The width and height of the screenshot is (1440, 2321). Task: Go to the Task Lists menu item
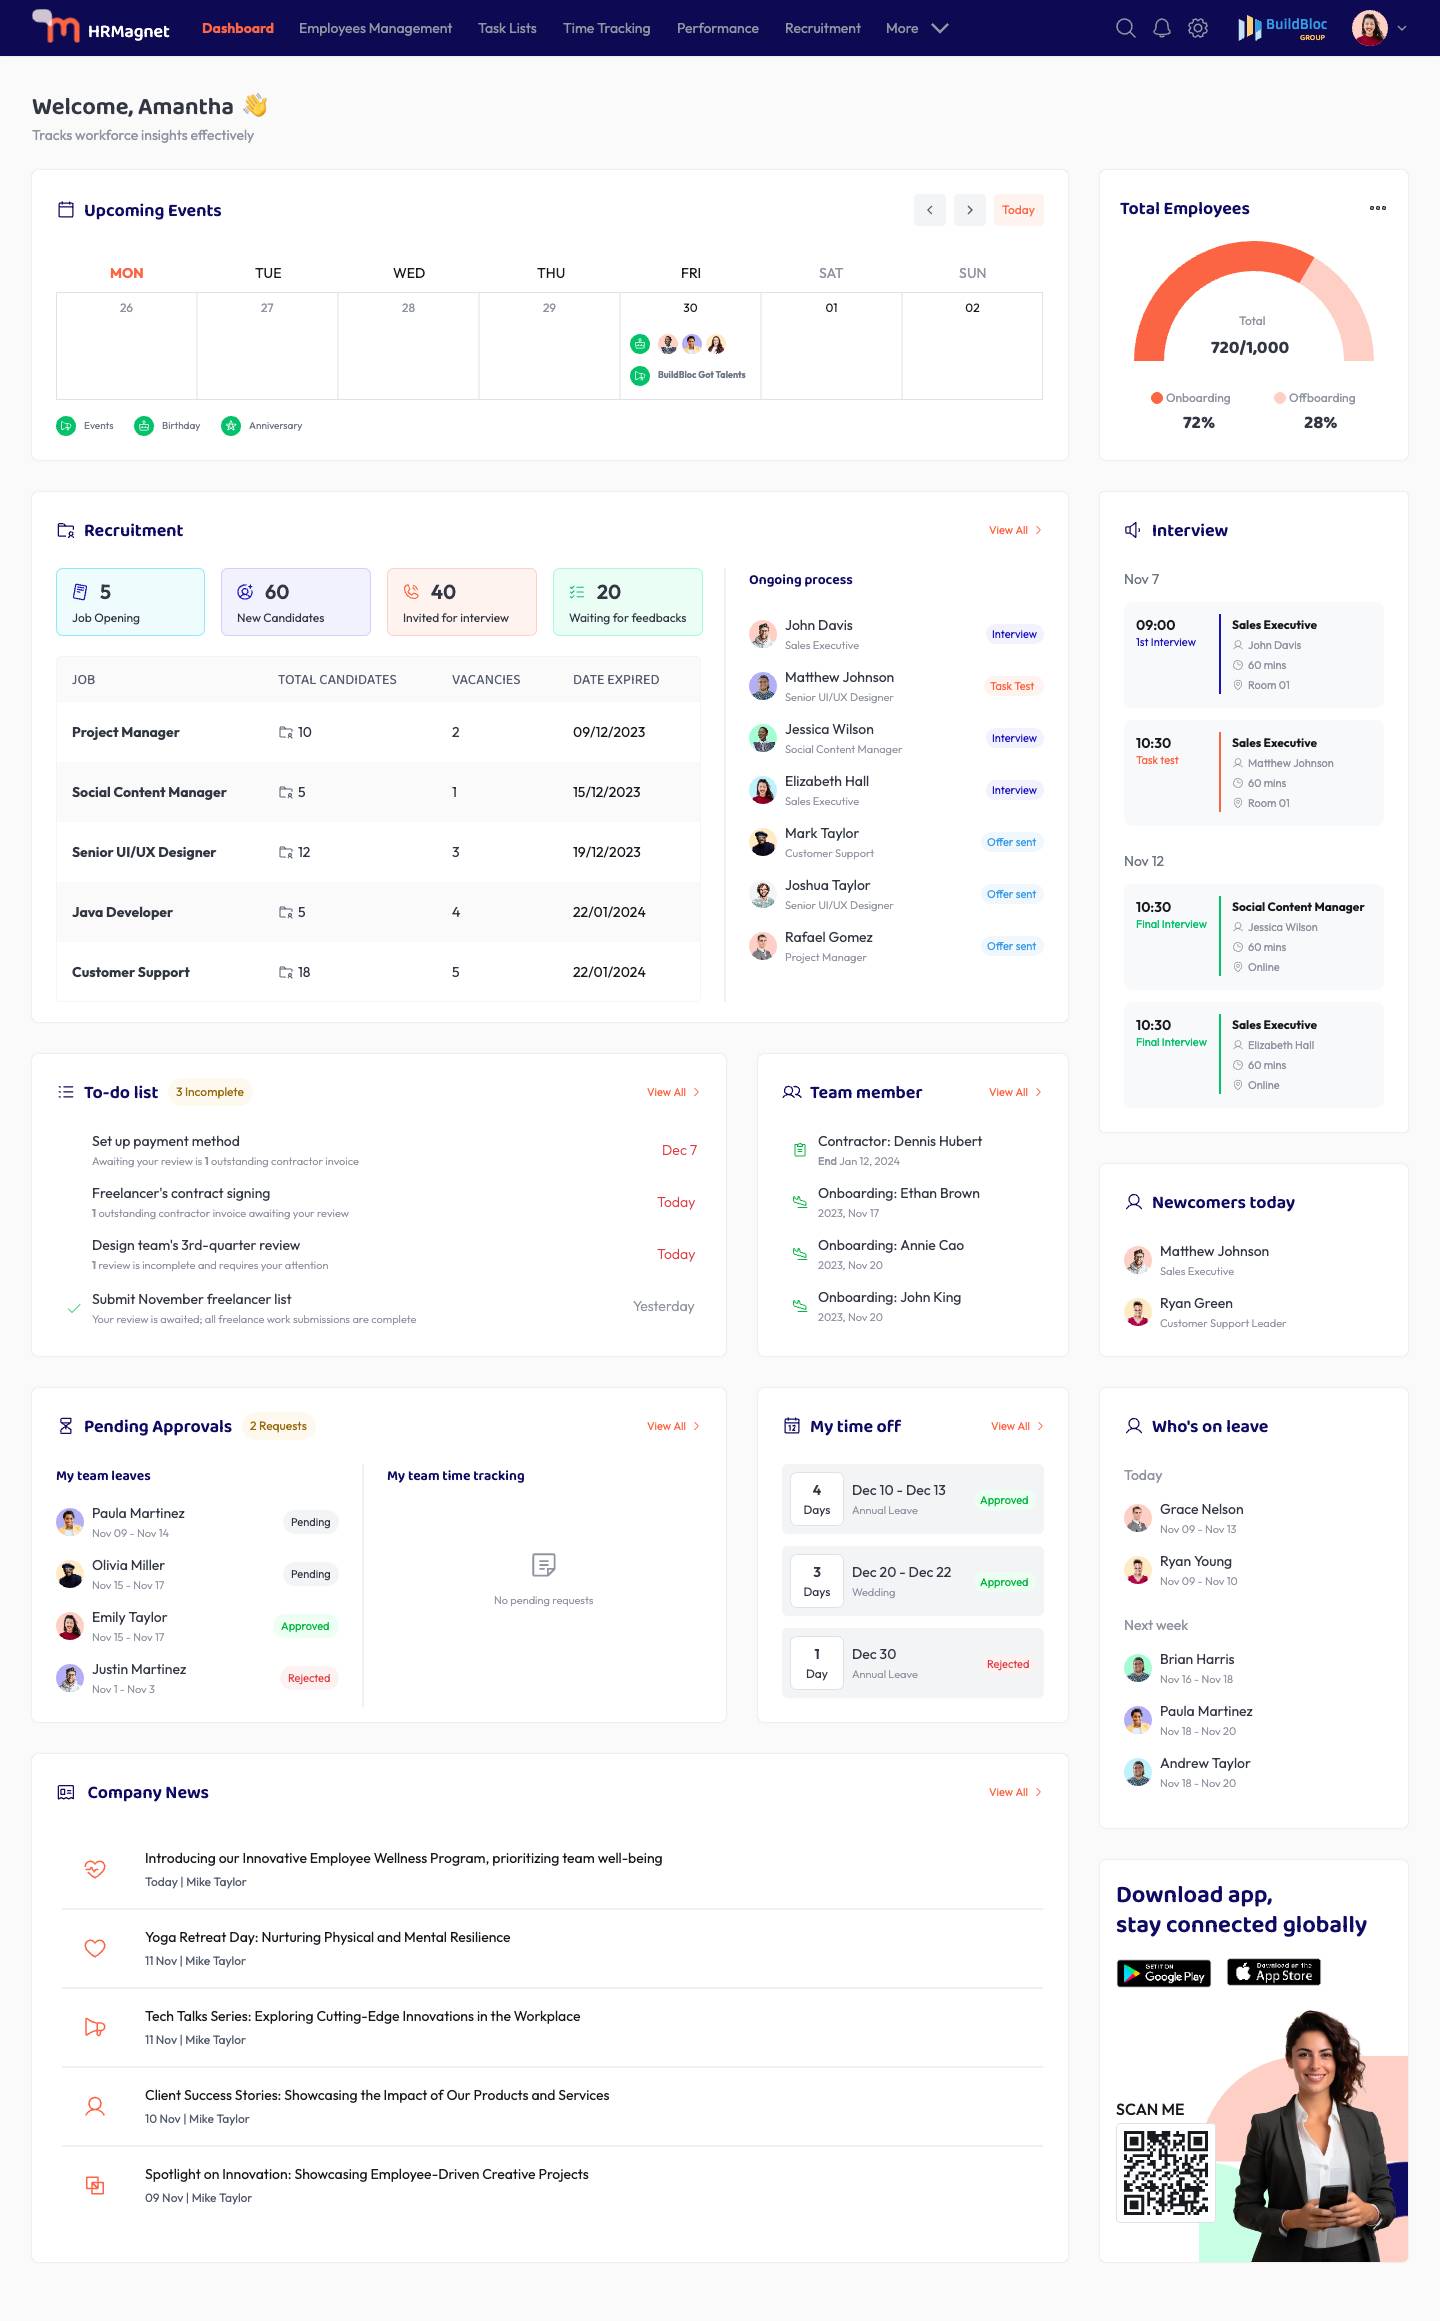pyautogui.click(x=507, y=28)
